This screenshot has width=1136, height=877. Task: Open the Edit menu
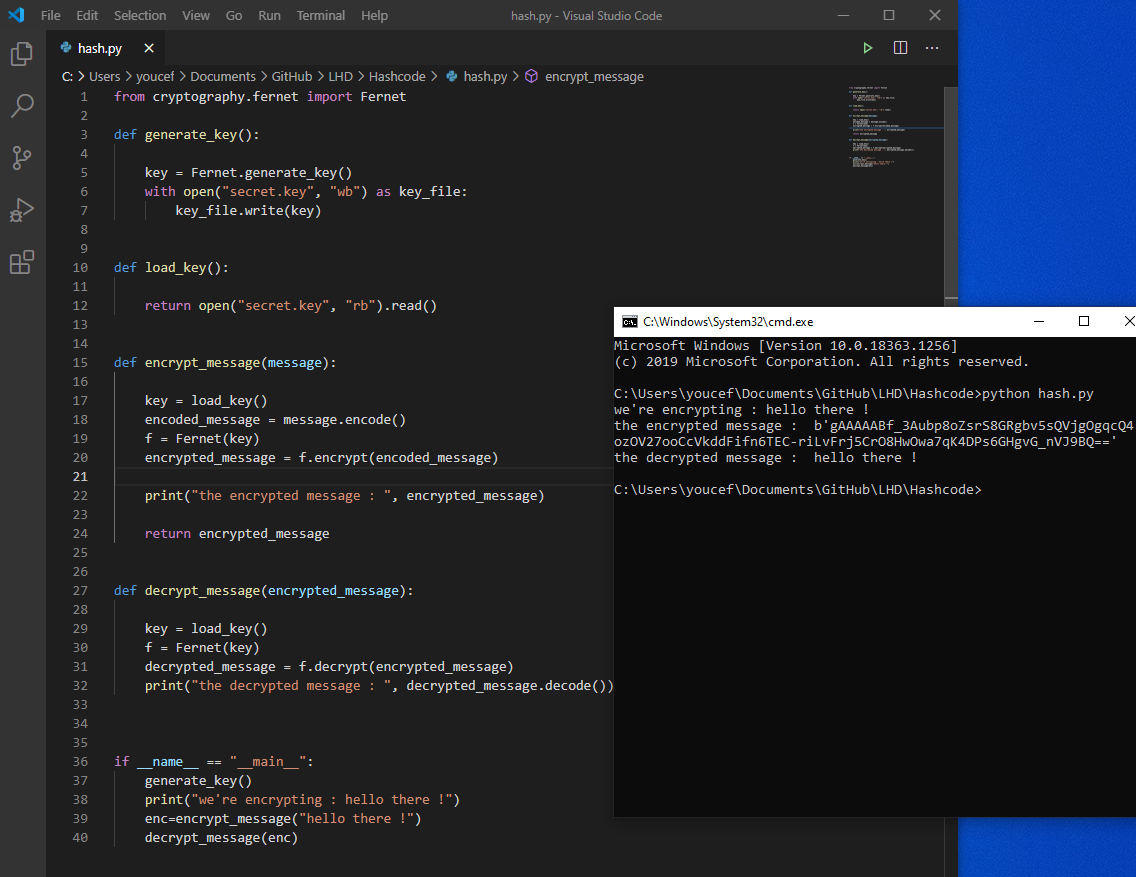point(87,15)
